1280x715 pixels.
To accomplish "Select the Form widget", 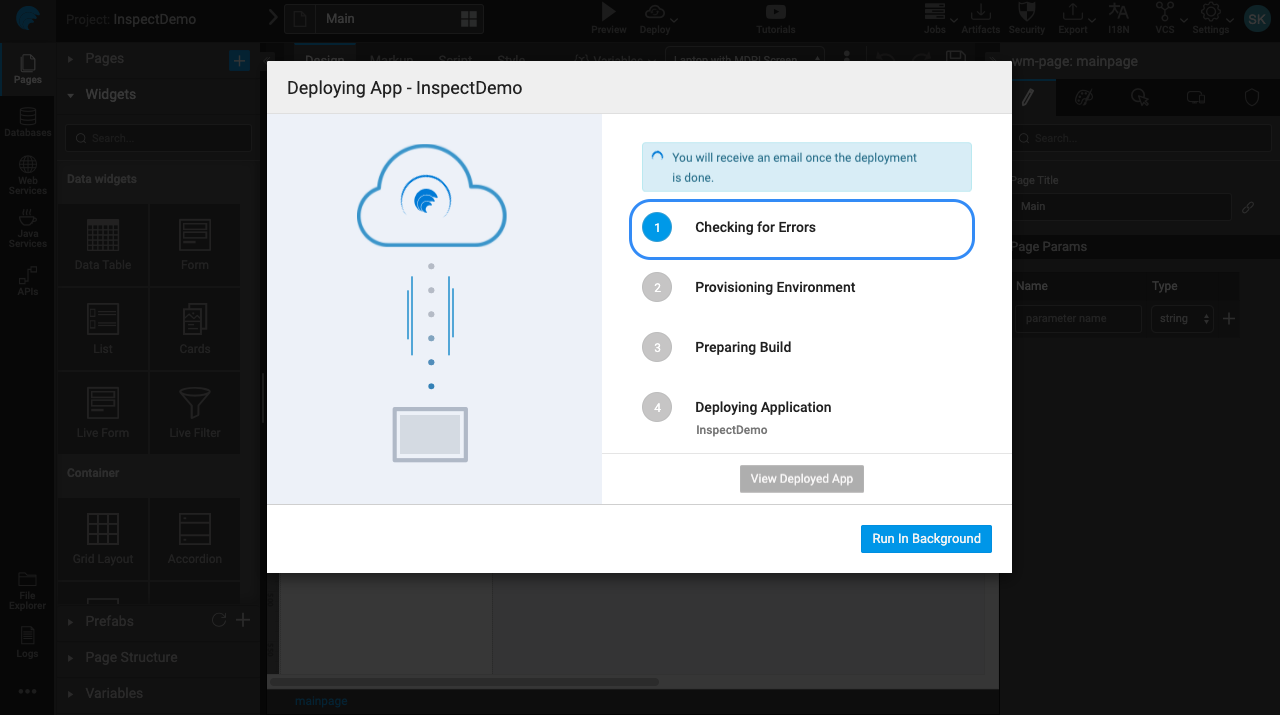I will (194, 244).
